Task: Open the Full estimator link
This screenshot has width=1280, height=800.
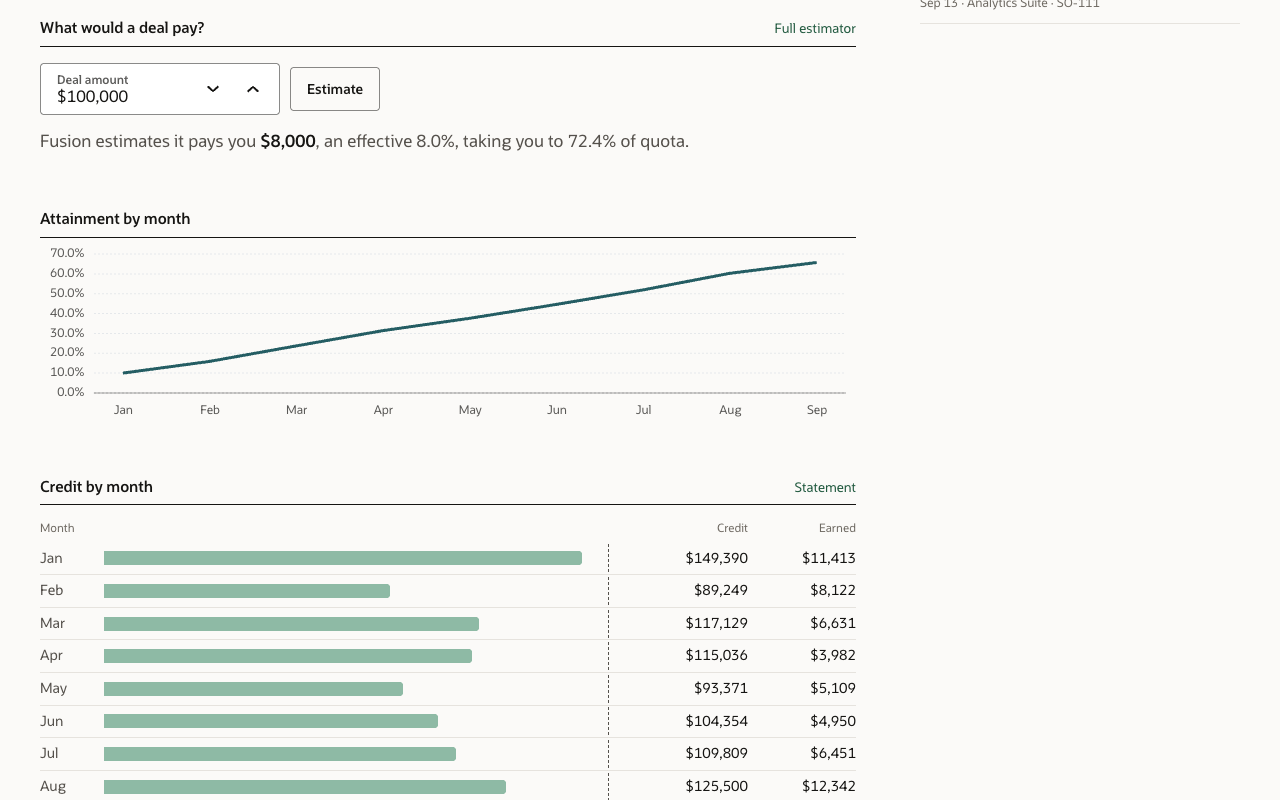Action: click(815, 28)
